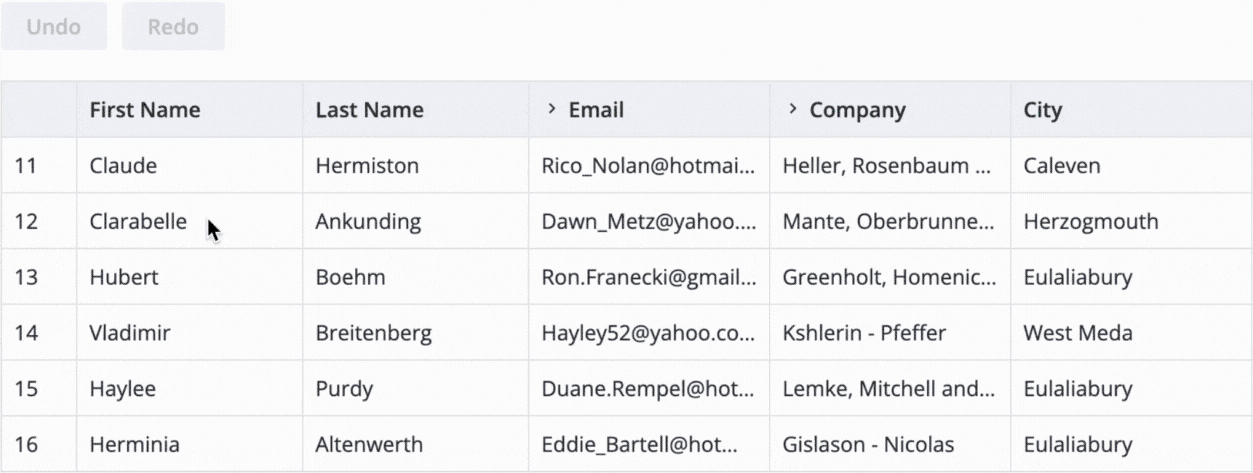Click the Redo button

click(x=173, y=27)
